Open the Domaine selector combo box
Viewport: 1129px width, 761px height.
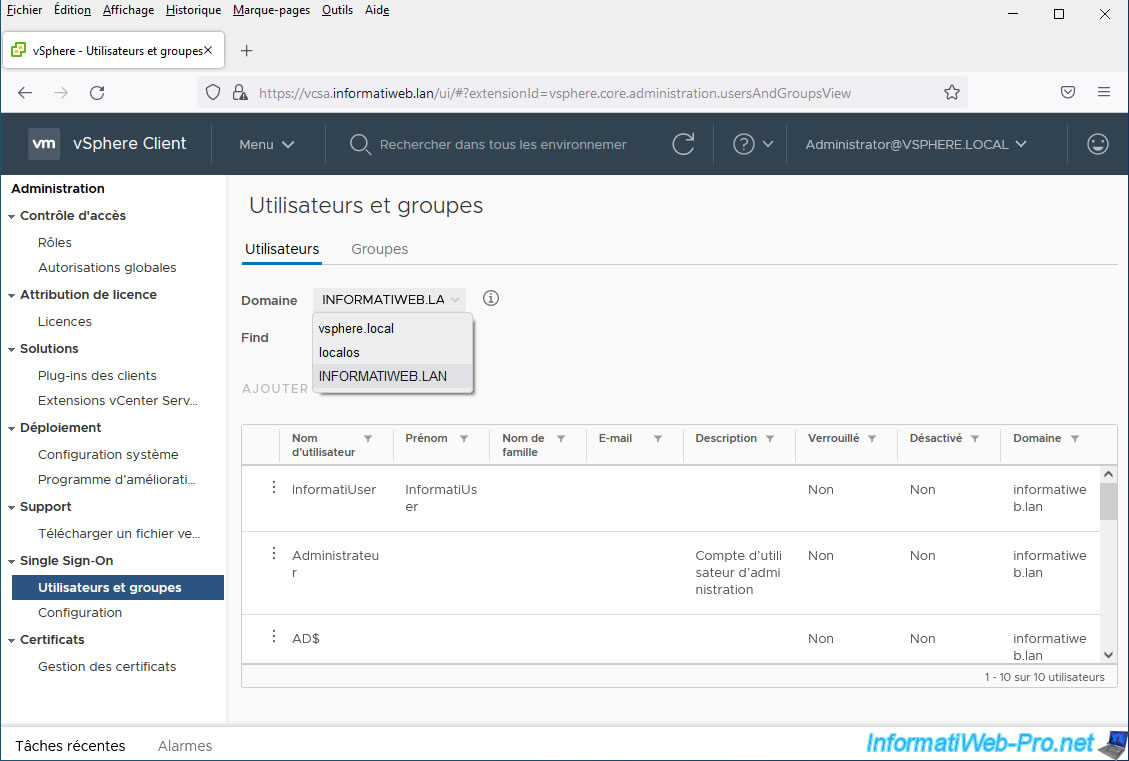390,300
